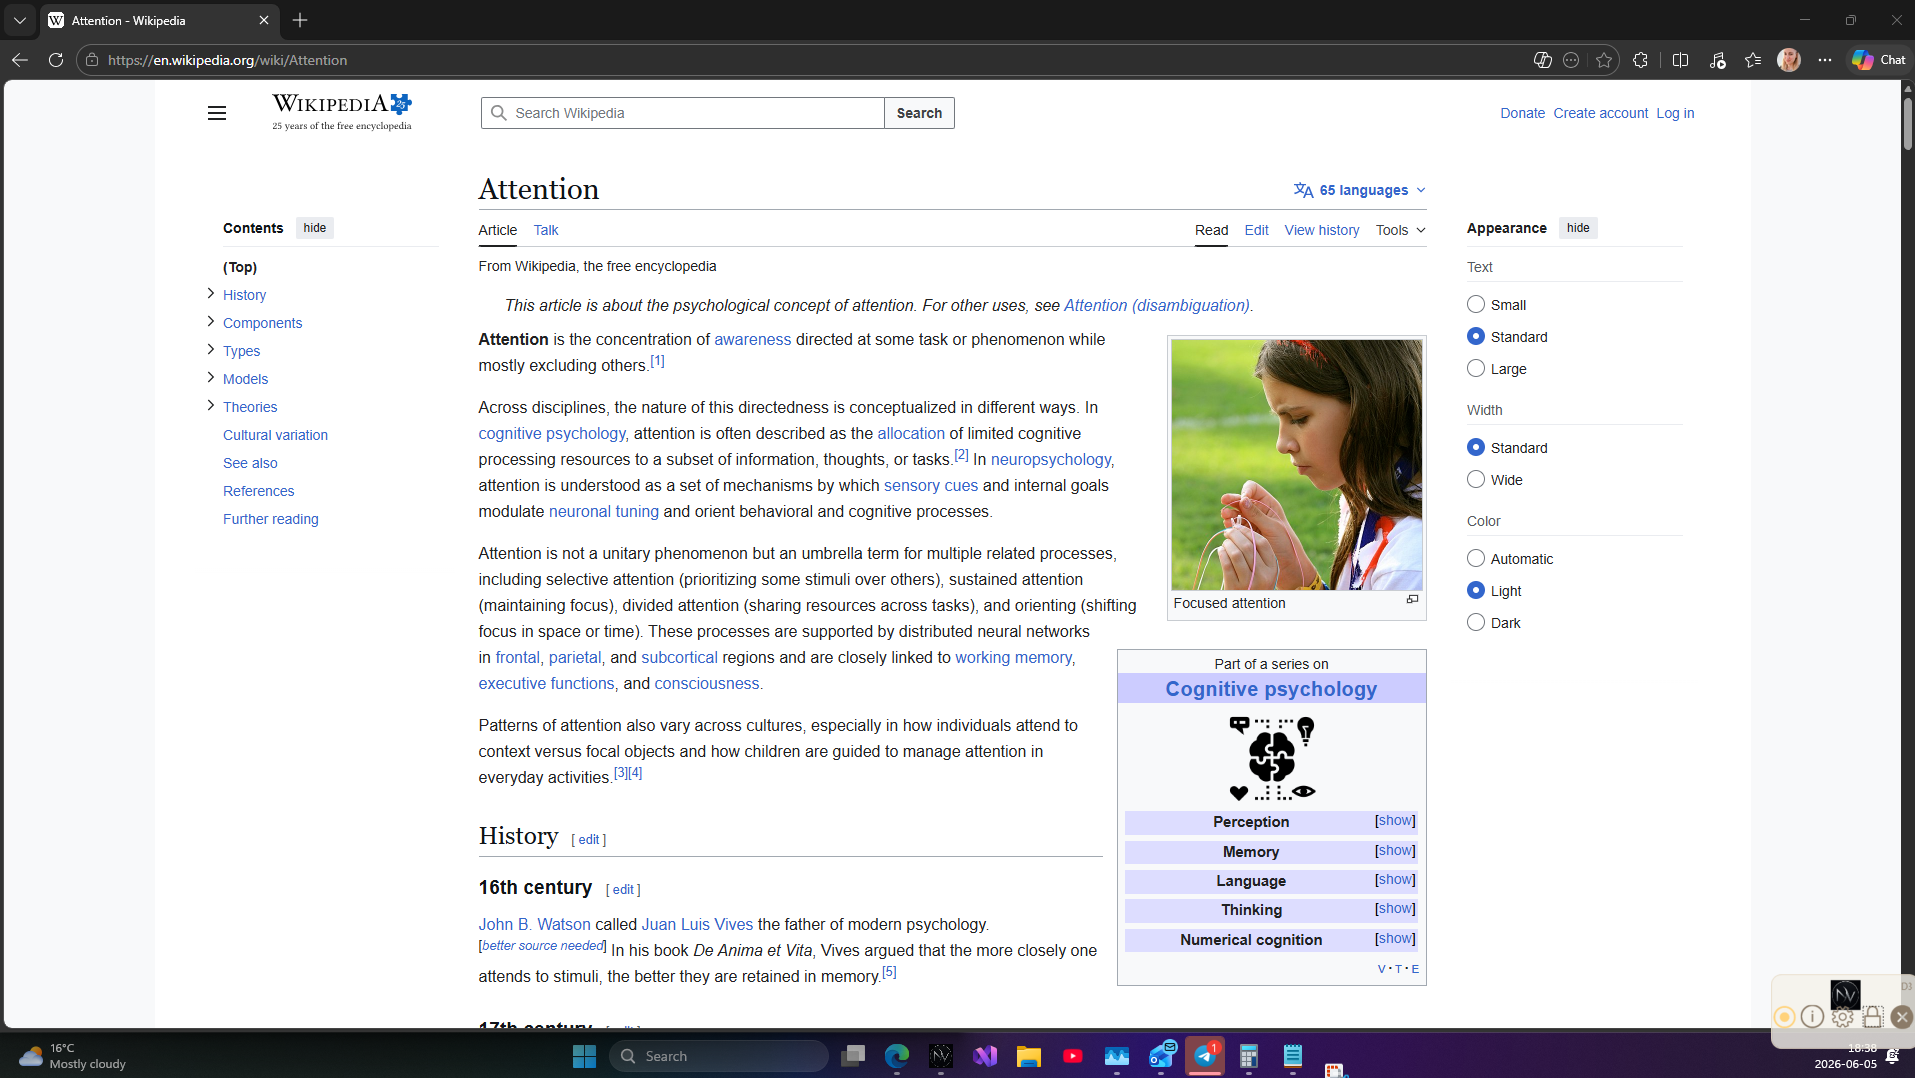Expand Types section in Contents
This screenshot has width=1915, height=1078.
(x=210, y=349)
